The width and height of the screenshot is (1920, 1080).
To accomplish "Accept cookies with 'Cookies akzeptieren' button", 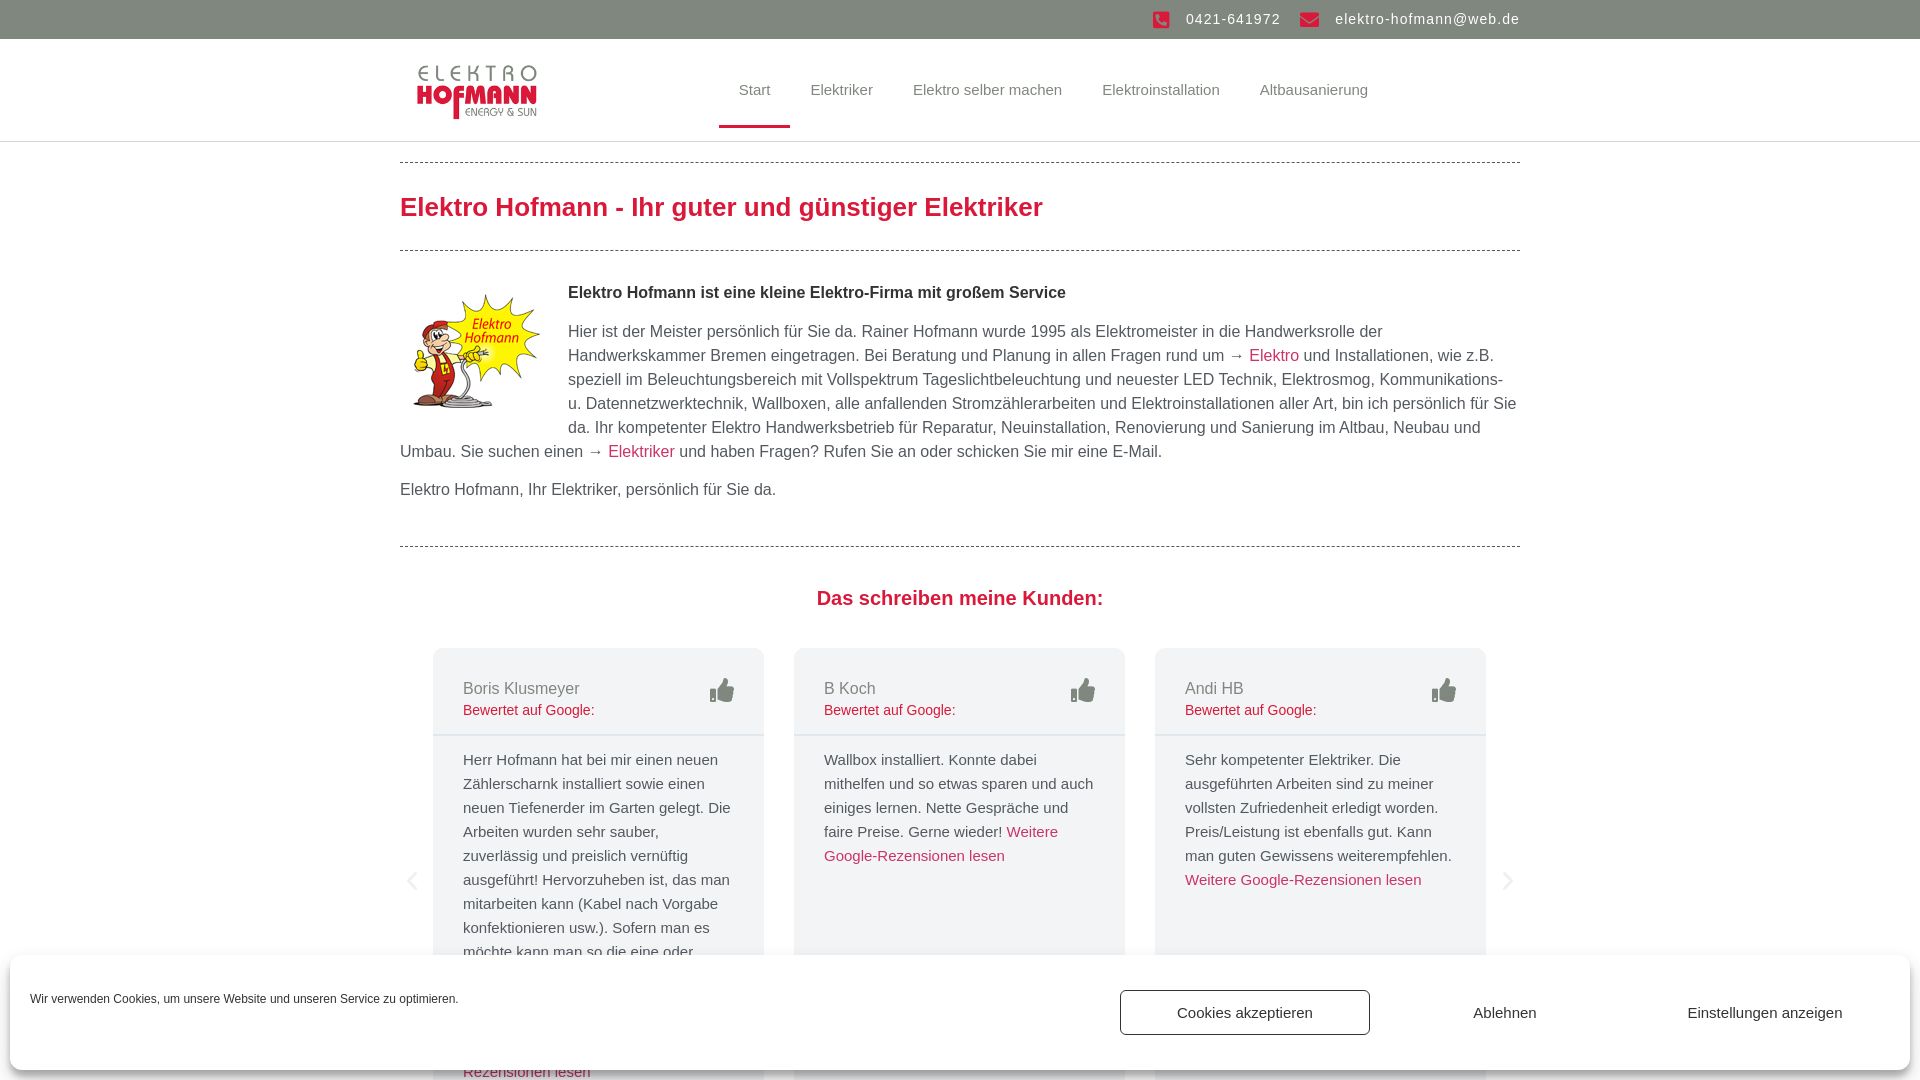I will coord(1244,1012).
